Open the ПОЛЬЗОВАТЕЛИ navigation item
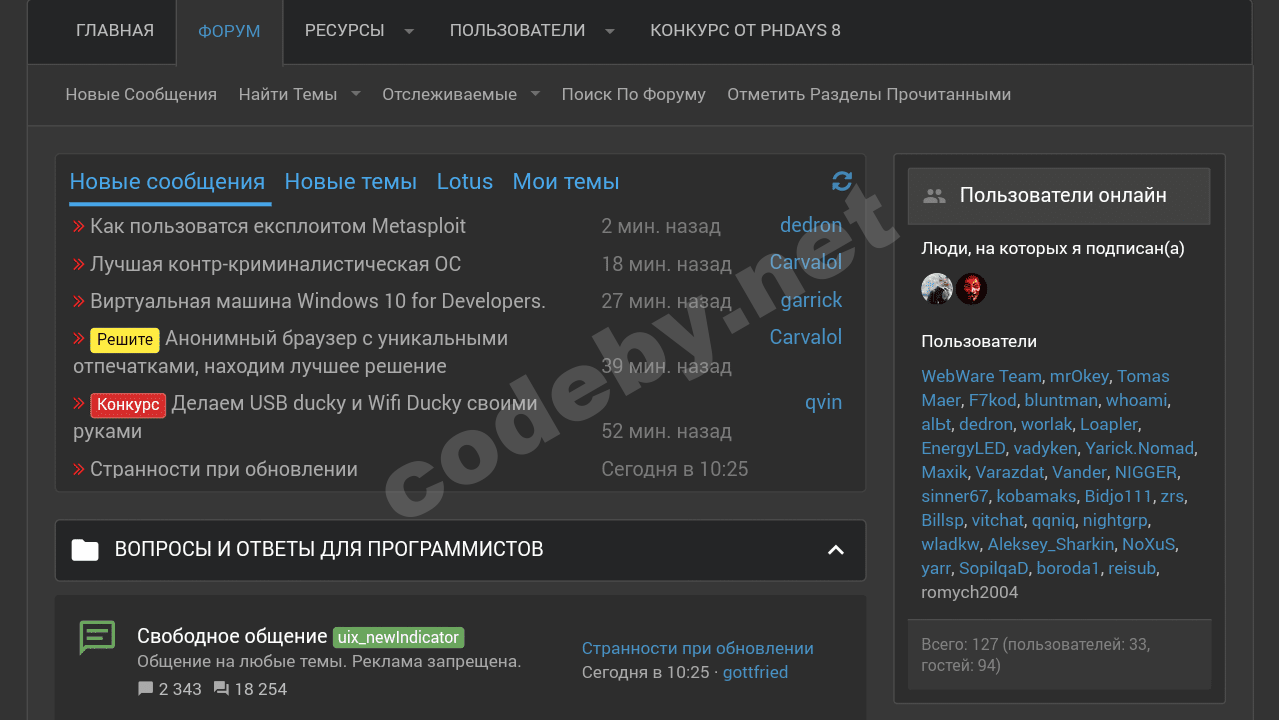 (517, 30)
